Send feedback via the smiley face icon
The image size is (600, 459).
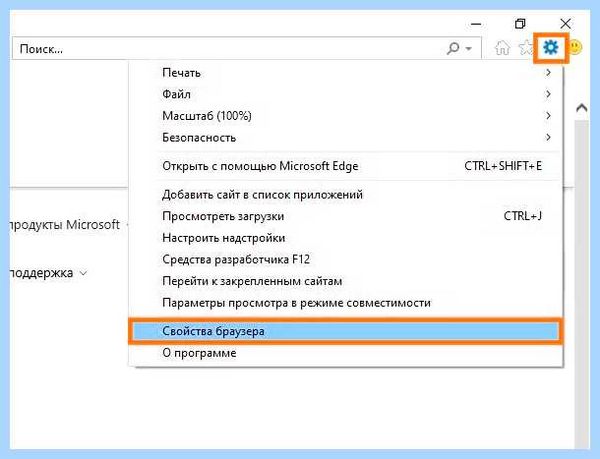[x=574, y=48]
